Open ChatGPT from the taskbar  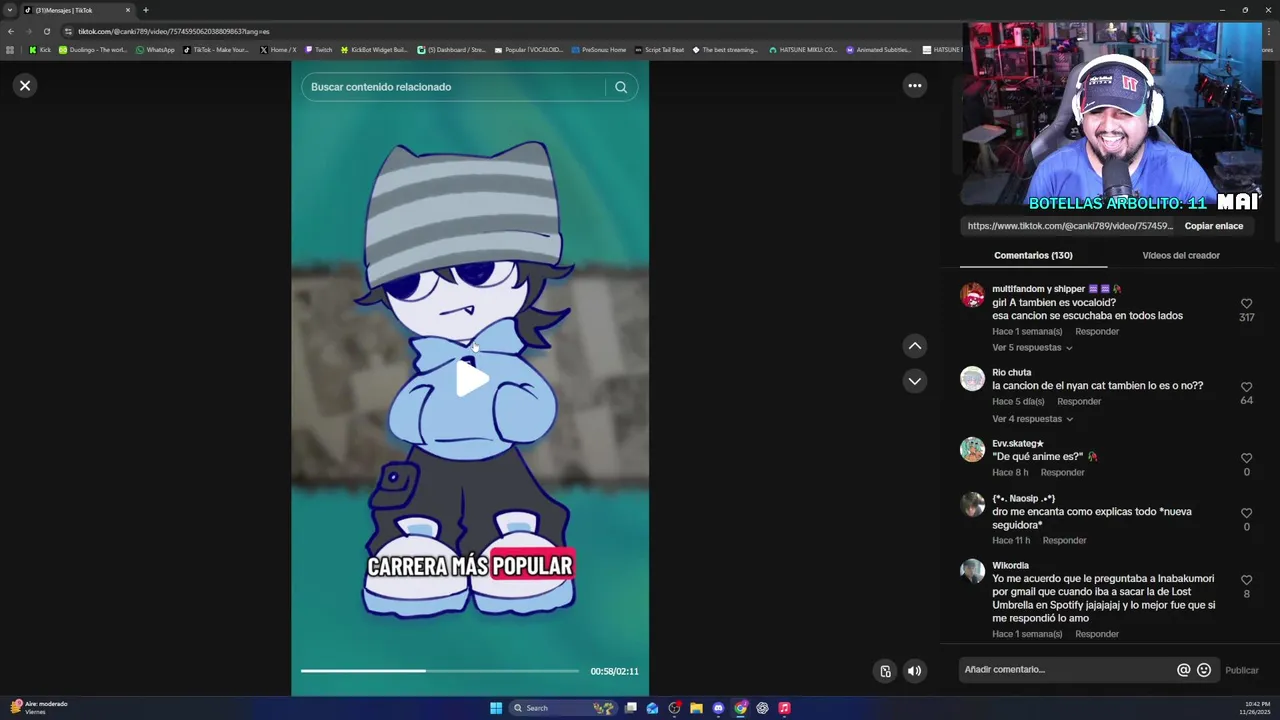pos(762,708)
